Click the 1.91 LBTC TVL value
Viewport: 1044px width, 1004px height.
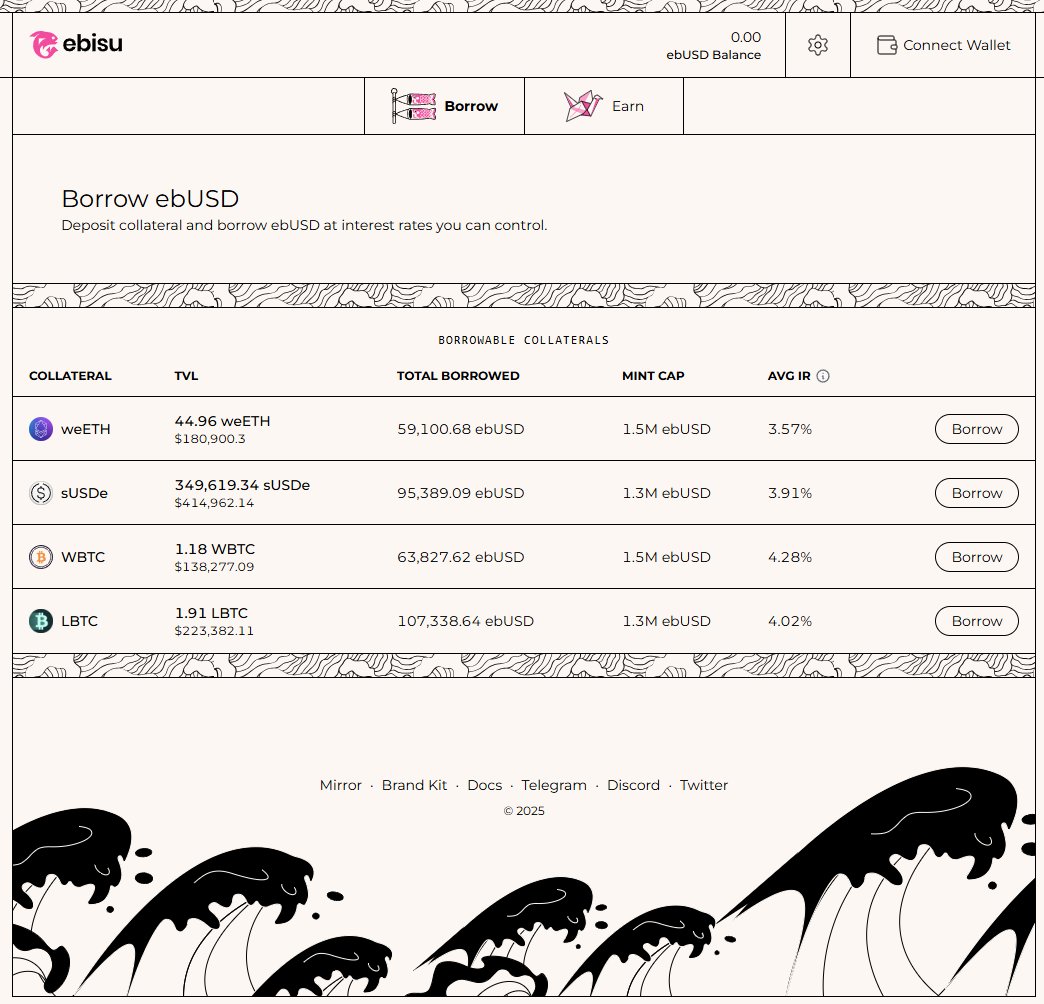point(211,613)
